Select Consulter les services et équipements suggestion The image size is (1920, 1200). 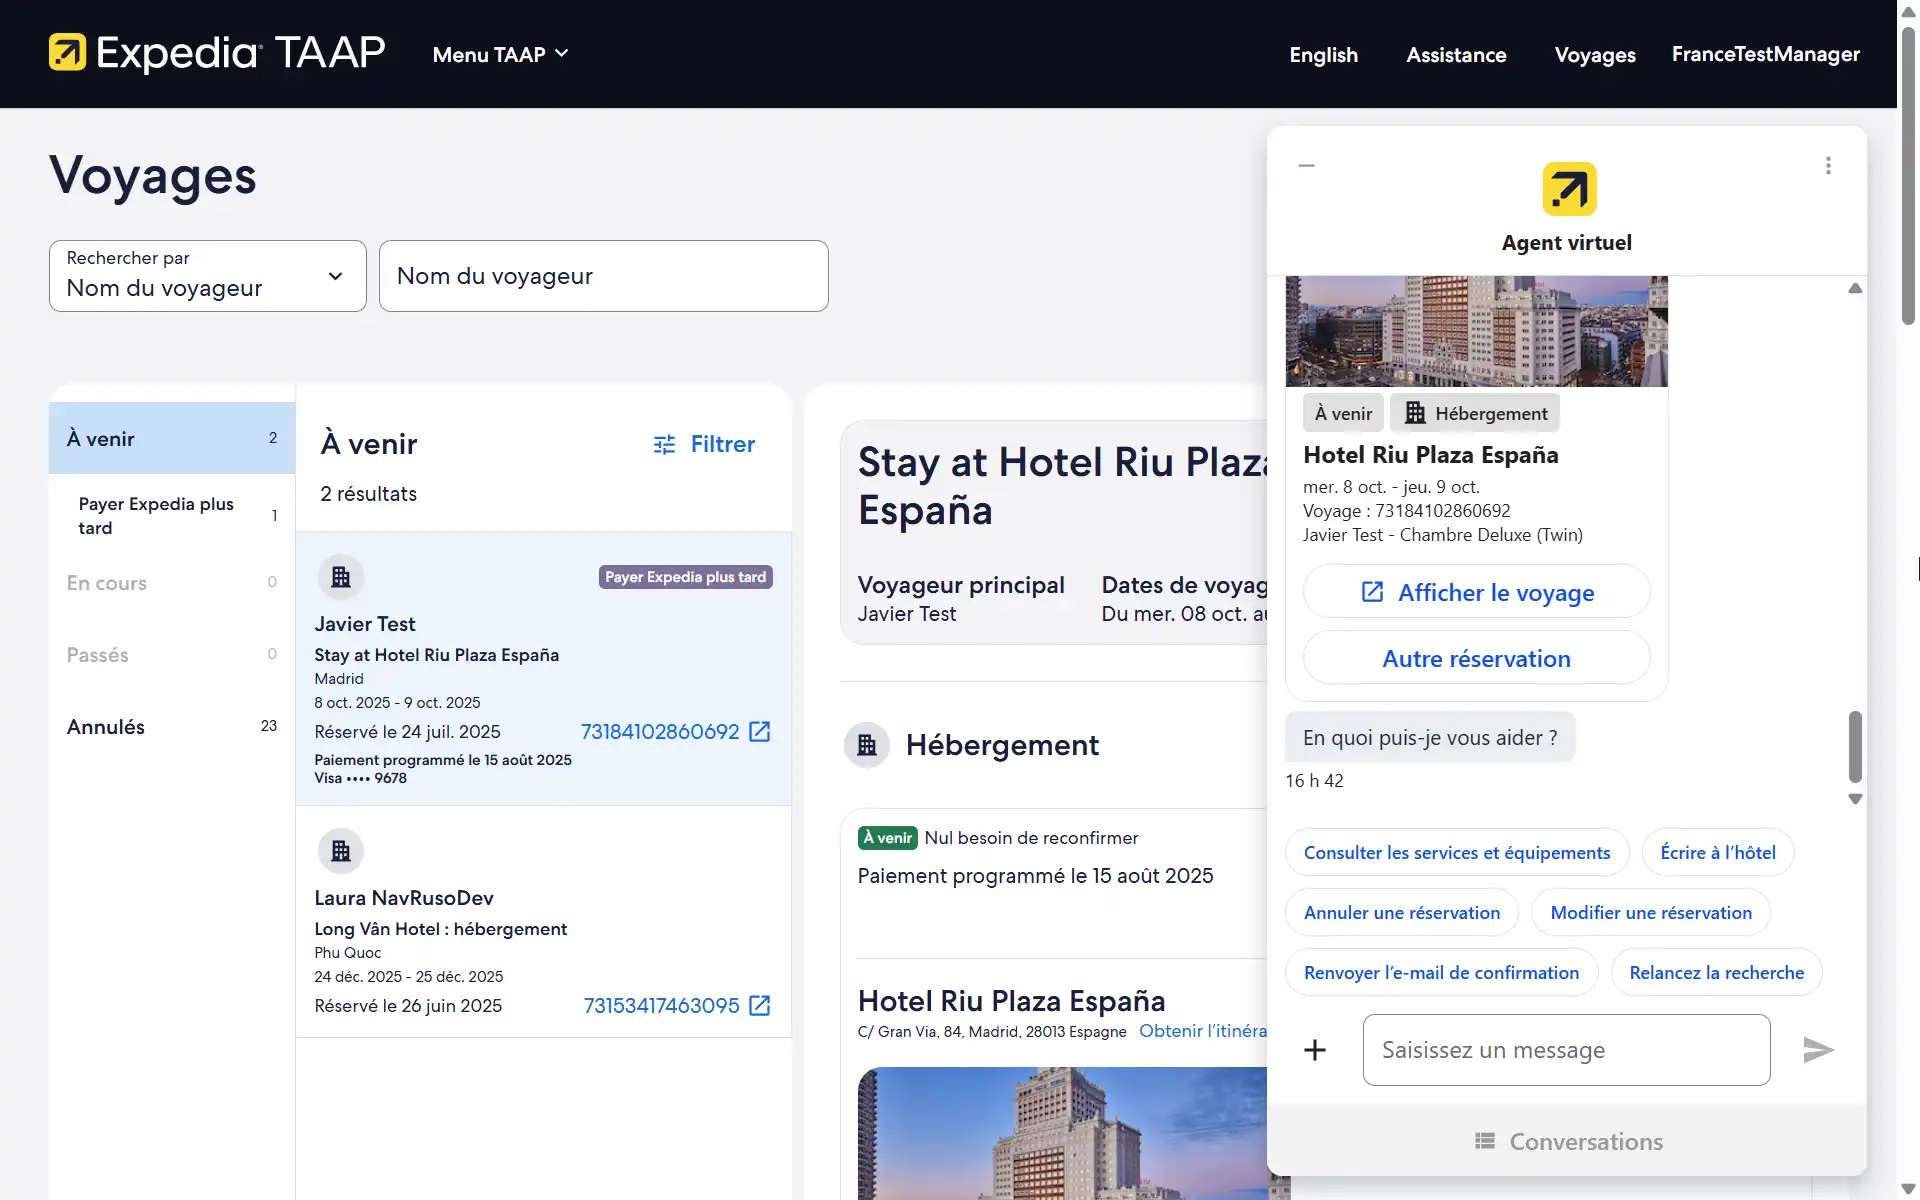coord(1457,853)
